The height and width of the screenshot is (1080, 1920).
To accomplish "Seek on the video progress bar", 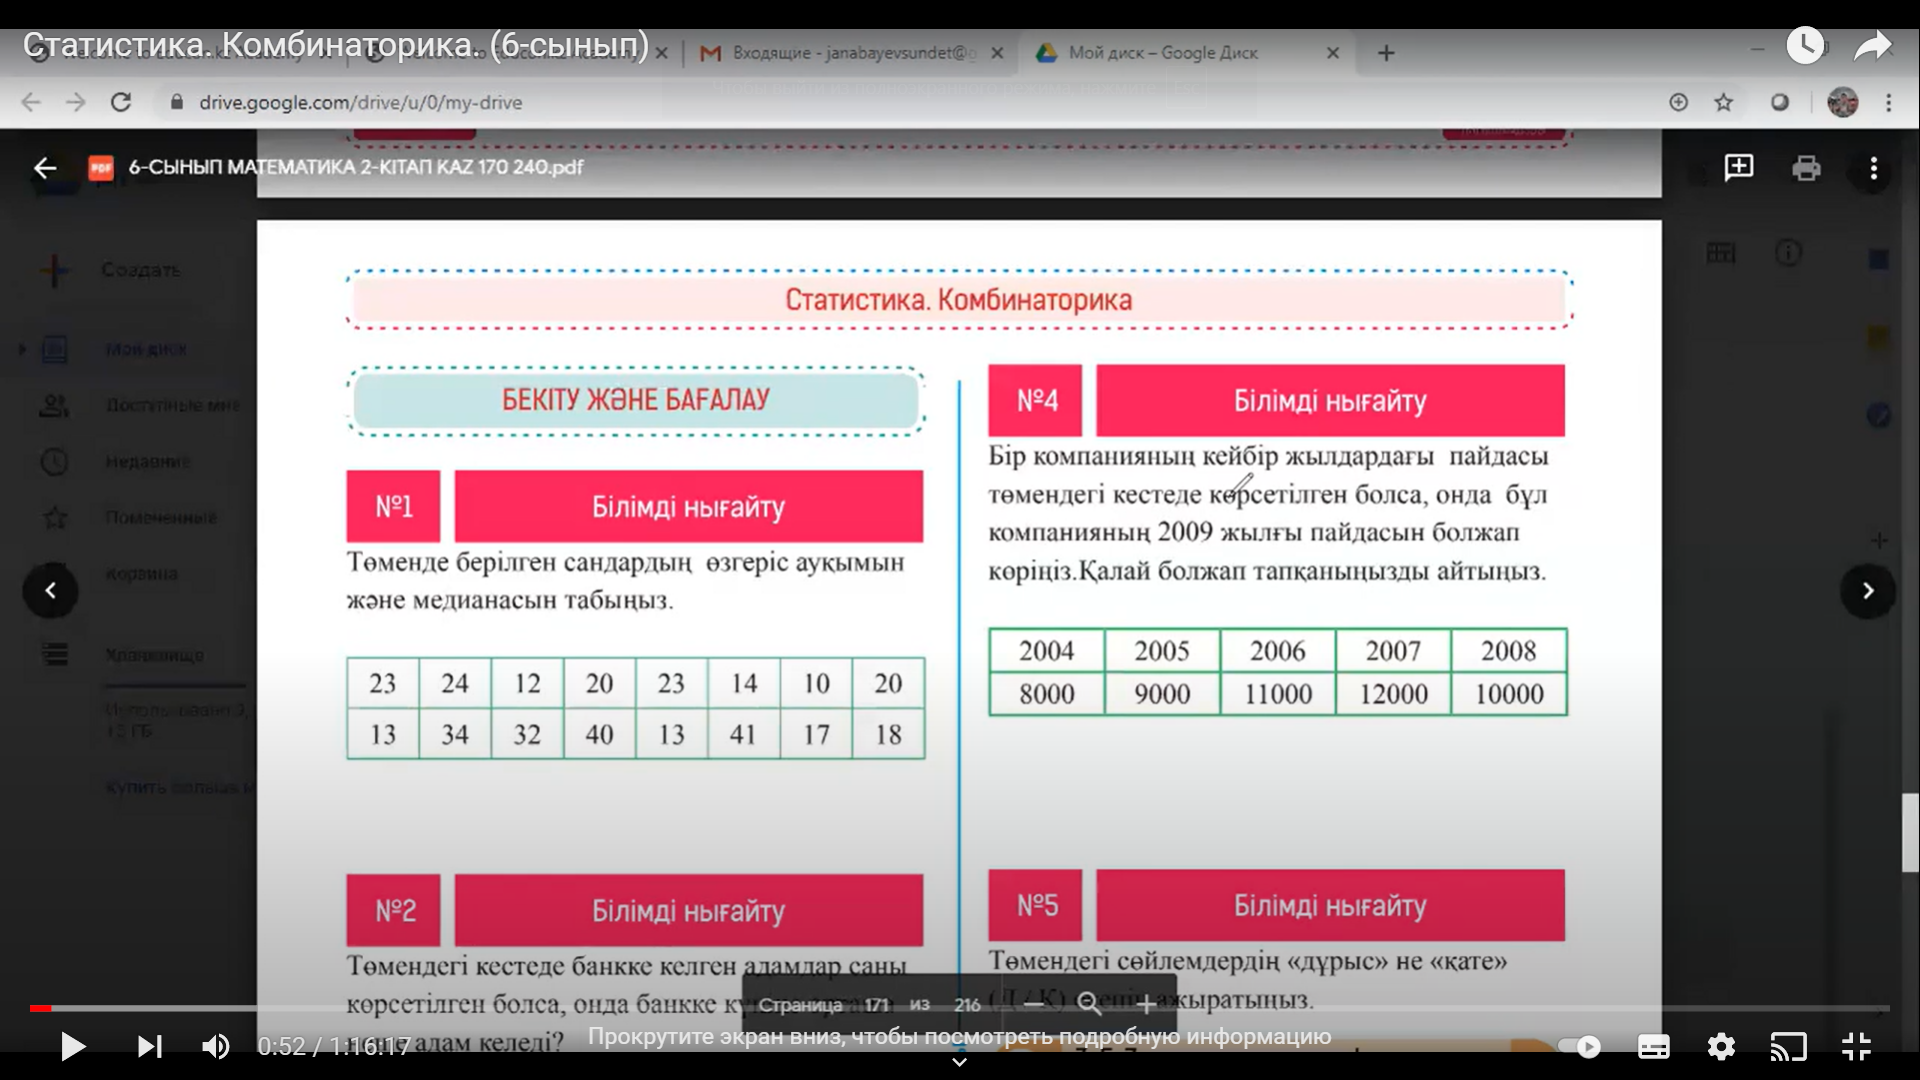I will tap(960, 1008).
